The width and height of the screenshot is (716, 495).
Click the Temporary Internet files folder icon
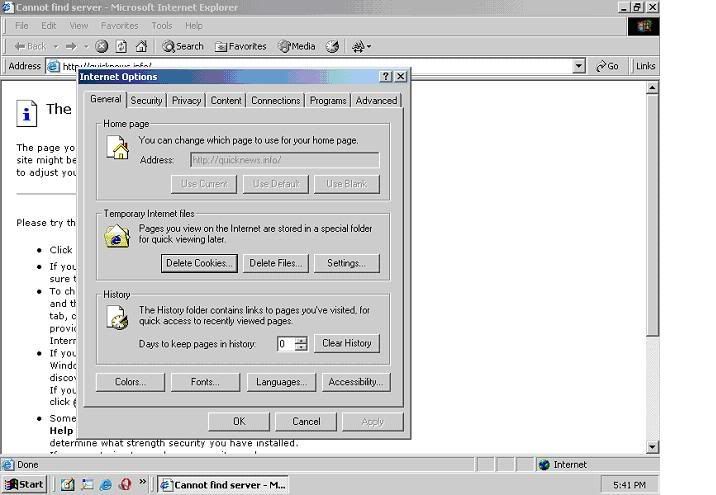117,236
